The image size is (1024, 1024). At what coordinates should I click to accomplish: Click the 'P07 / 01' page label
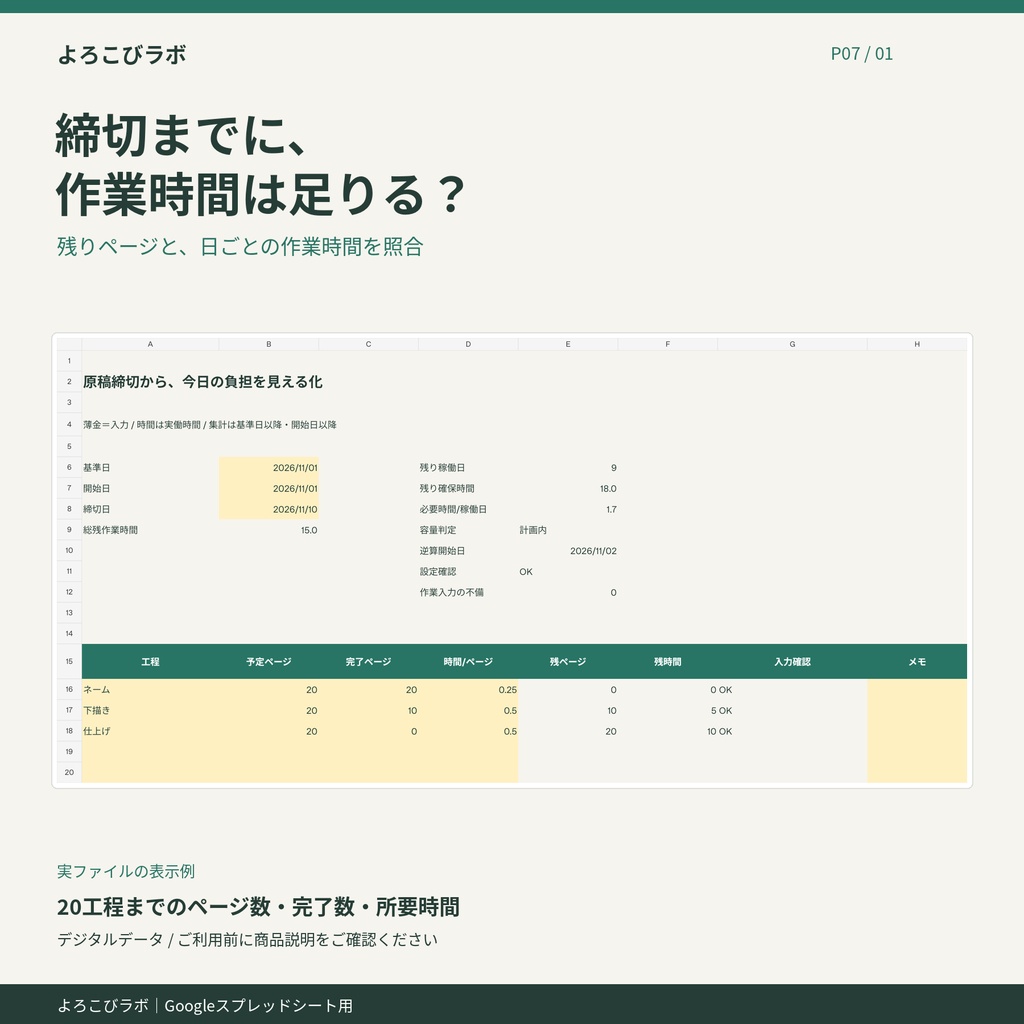click(861, 54)
